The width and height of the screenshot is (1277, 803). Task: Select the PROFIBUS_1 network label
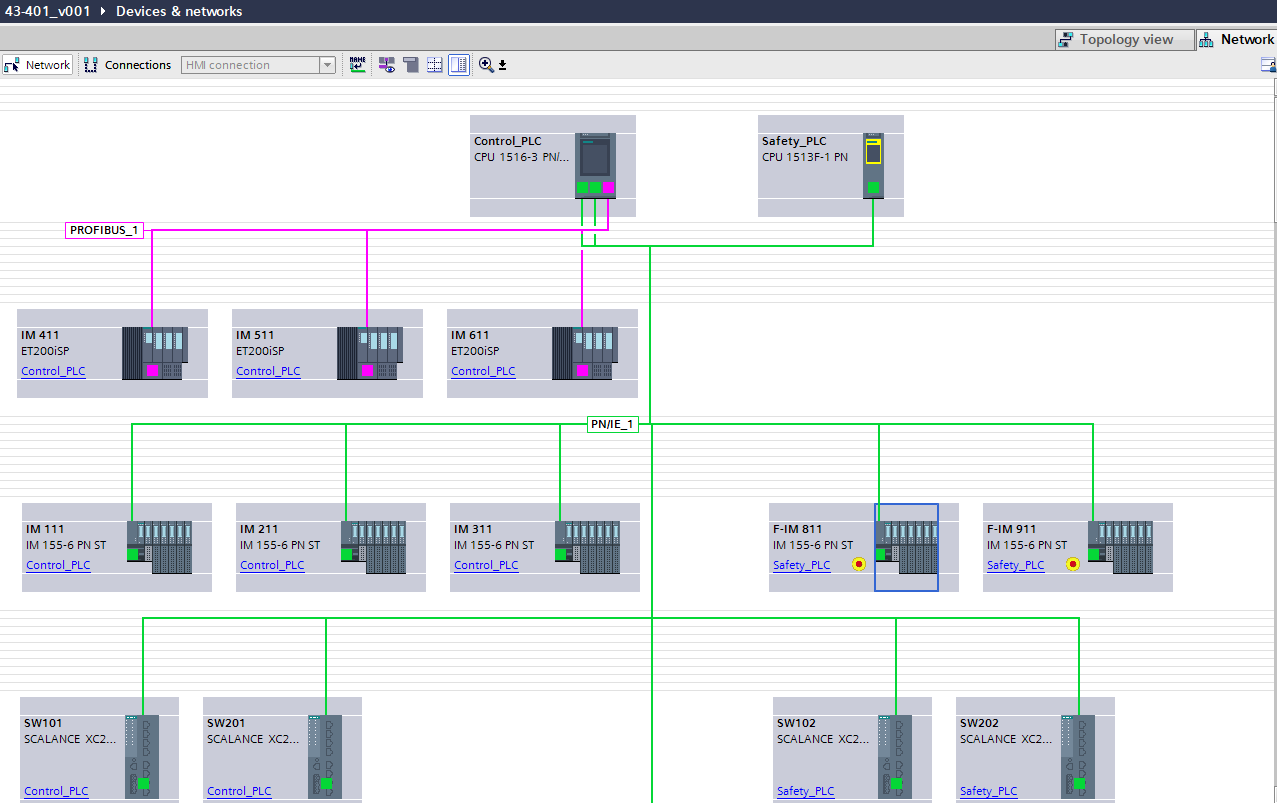tap(104, 230)
